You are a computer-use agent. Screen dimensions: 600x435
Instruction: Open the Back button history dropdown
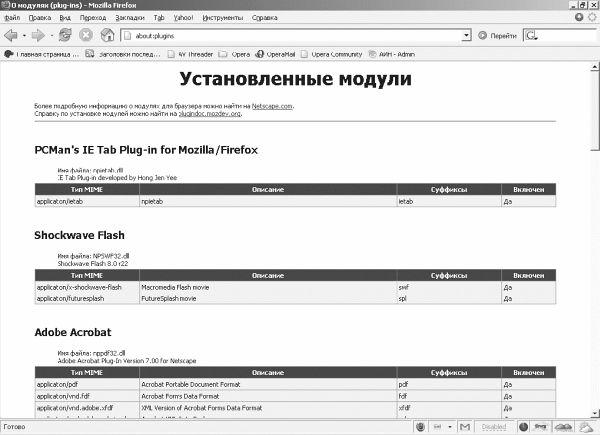tap(24, 36)
